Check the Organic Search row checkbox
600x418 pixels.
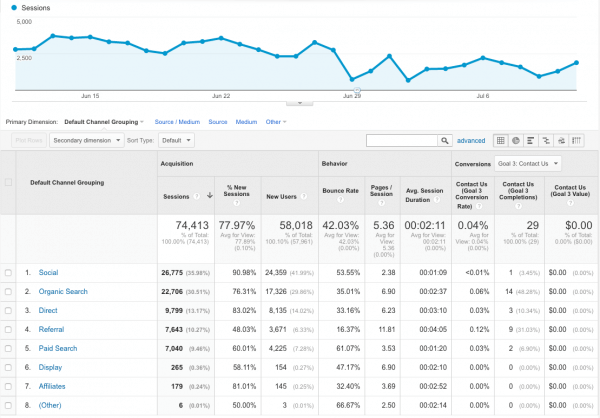pyautogui.click(x=8, y=292)
